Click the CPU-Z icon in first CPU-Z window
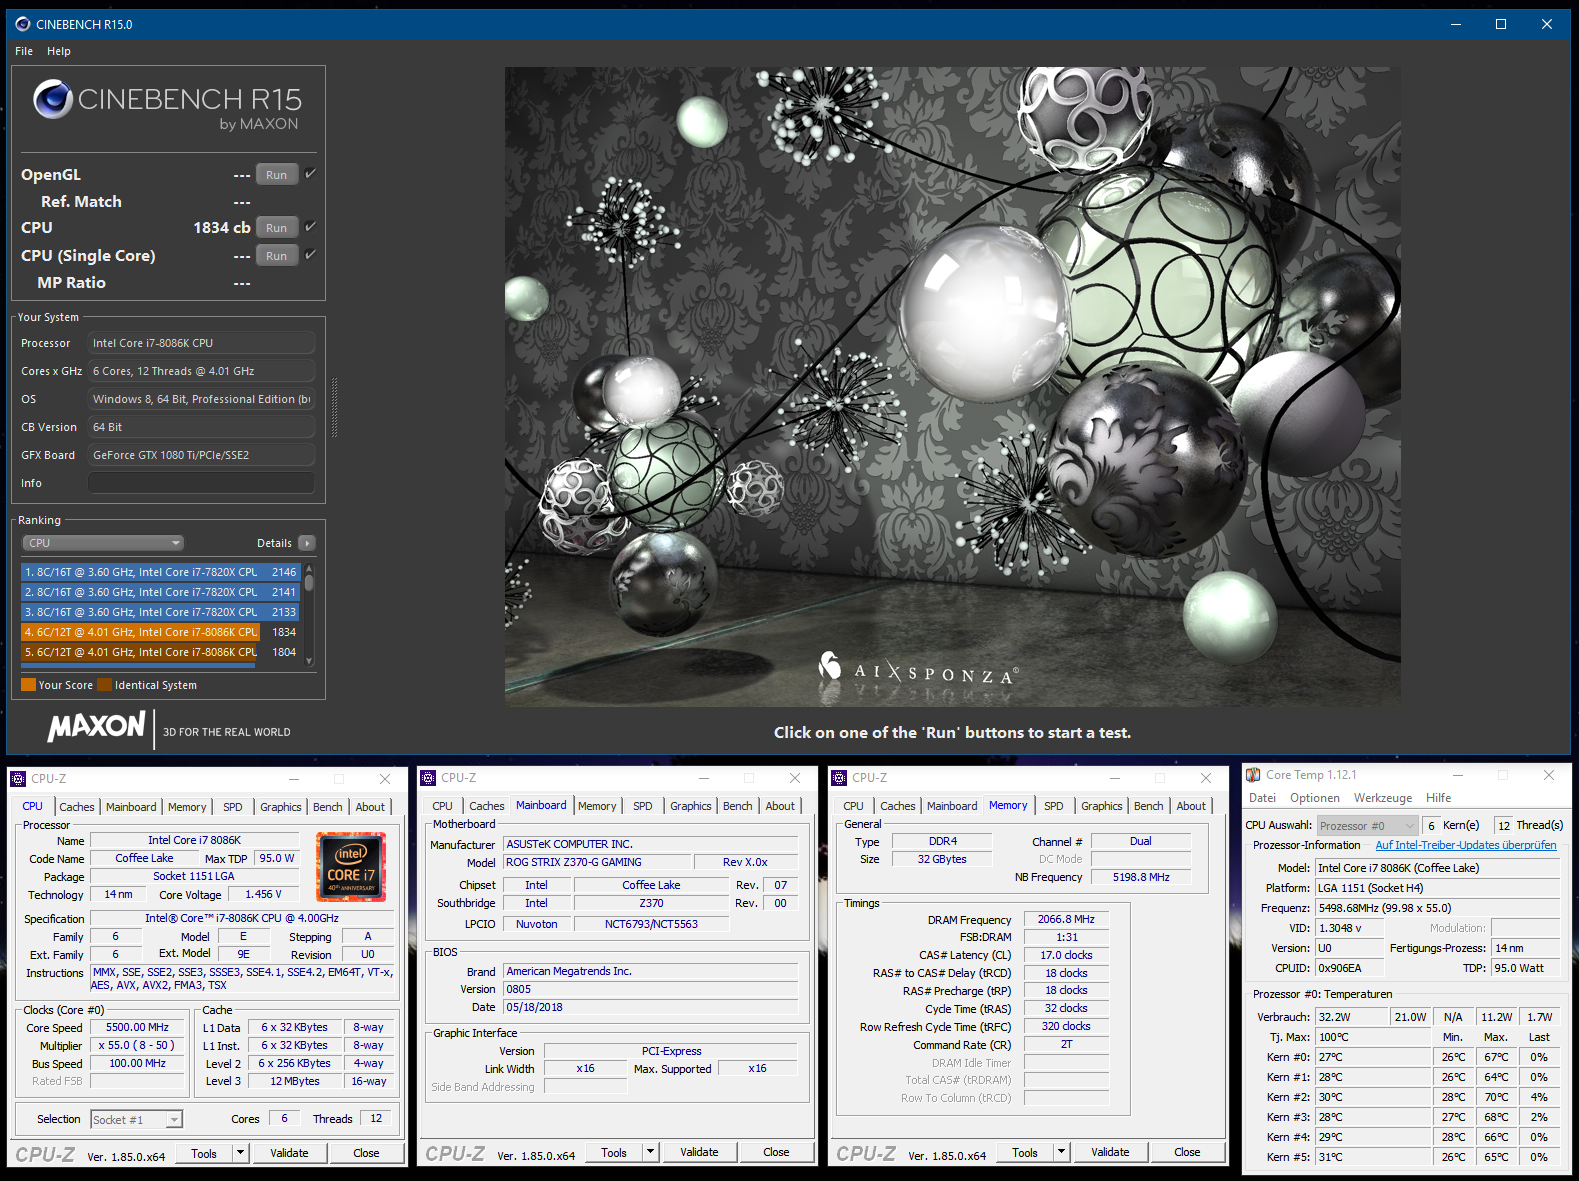Viewport: 1579px width, 1181px height. click(x=18, y=778)
